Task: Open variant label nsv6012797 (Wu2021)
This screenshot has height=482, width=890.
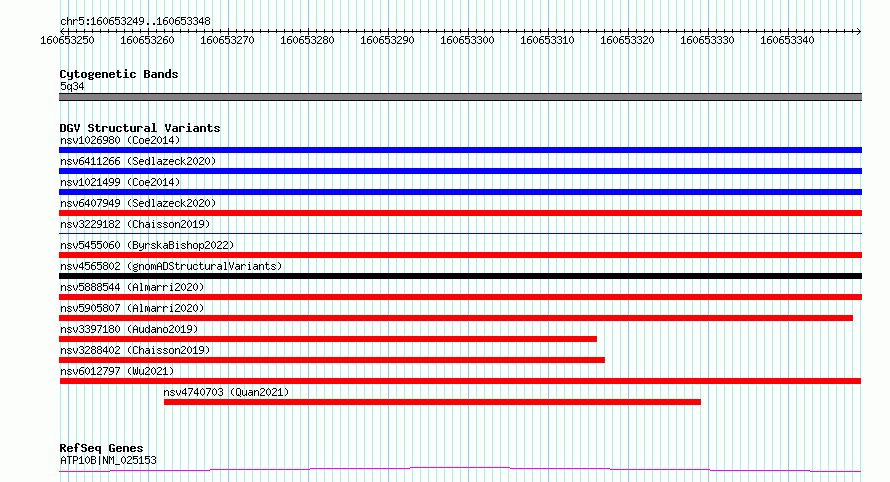Action: click(117, 371)
